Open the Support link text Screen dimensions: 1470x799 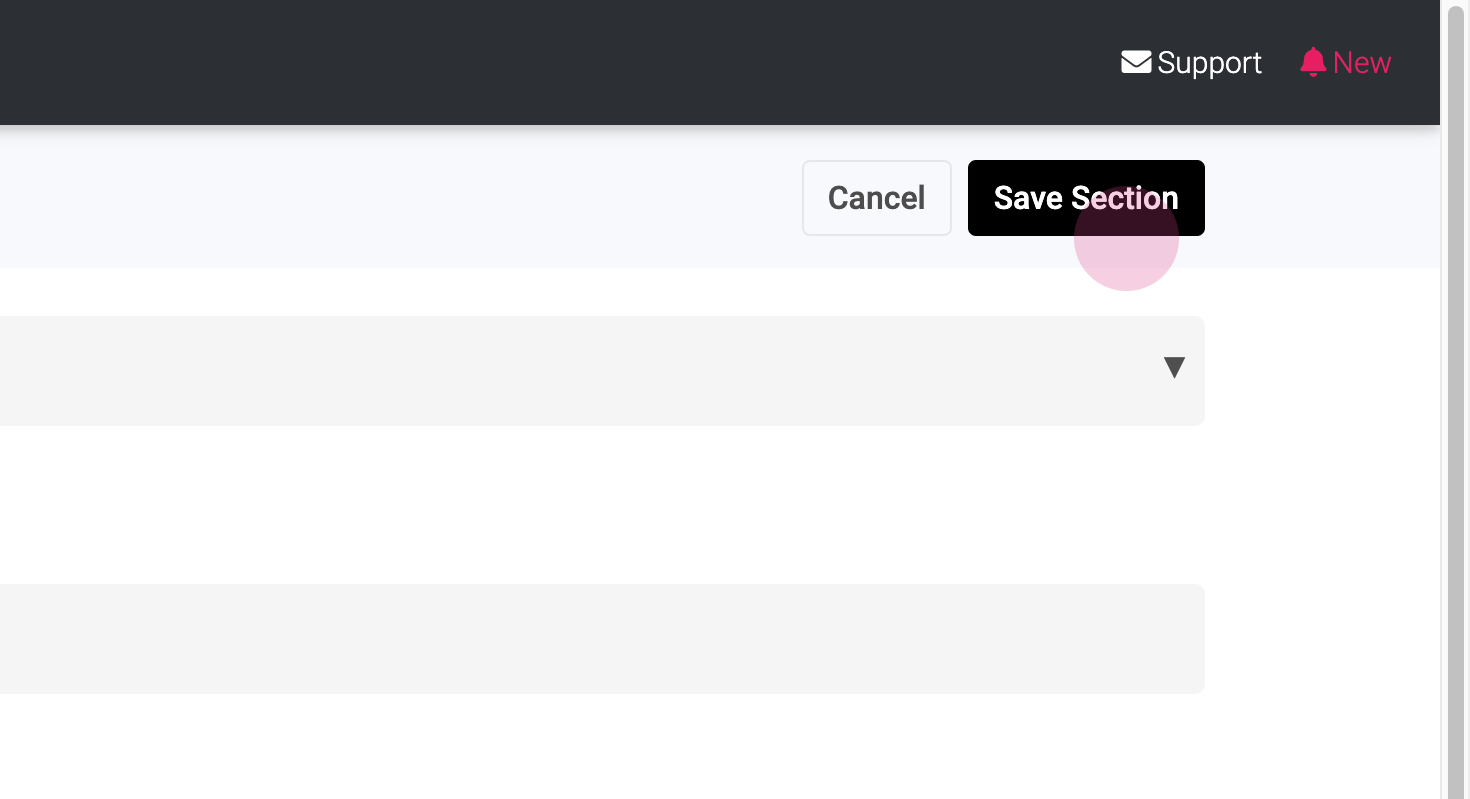point(1209,63)
